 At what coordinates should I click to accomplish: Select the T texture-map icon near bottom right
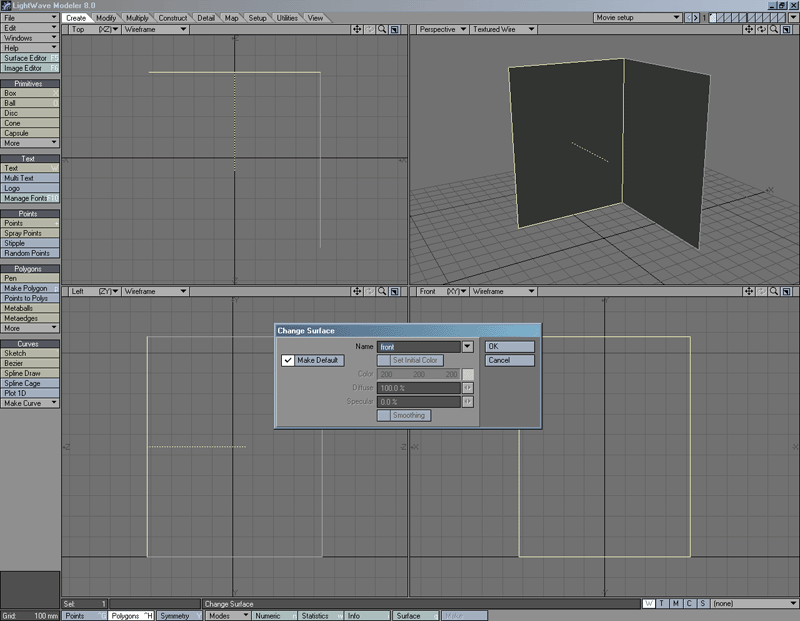click(661, 603)
